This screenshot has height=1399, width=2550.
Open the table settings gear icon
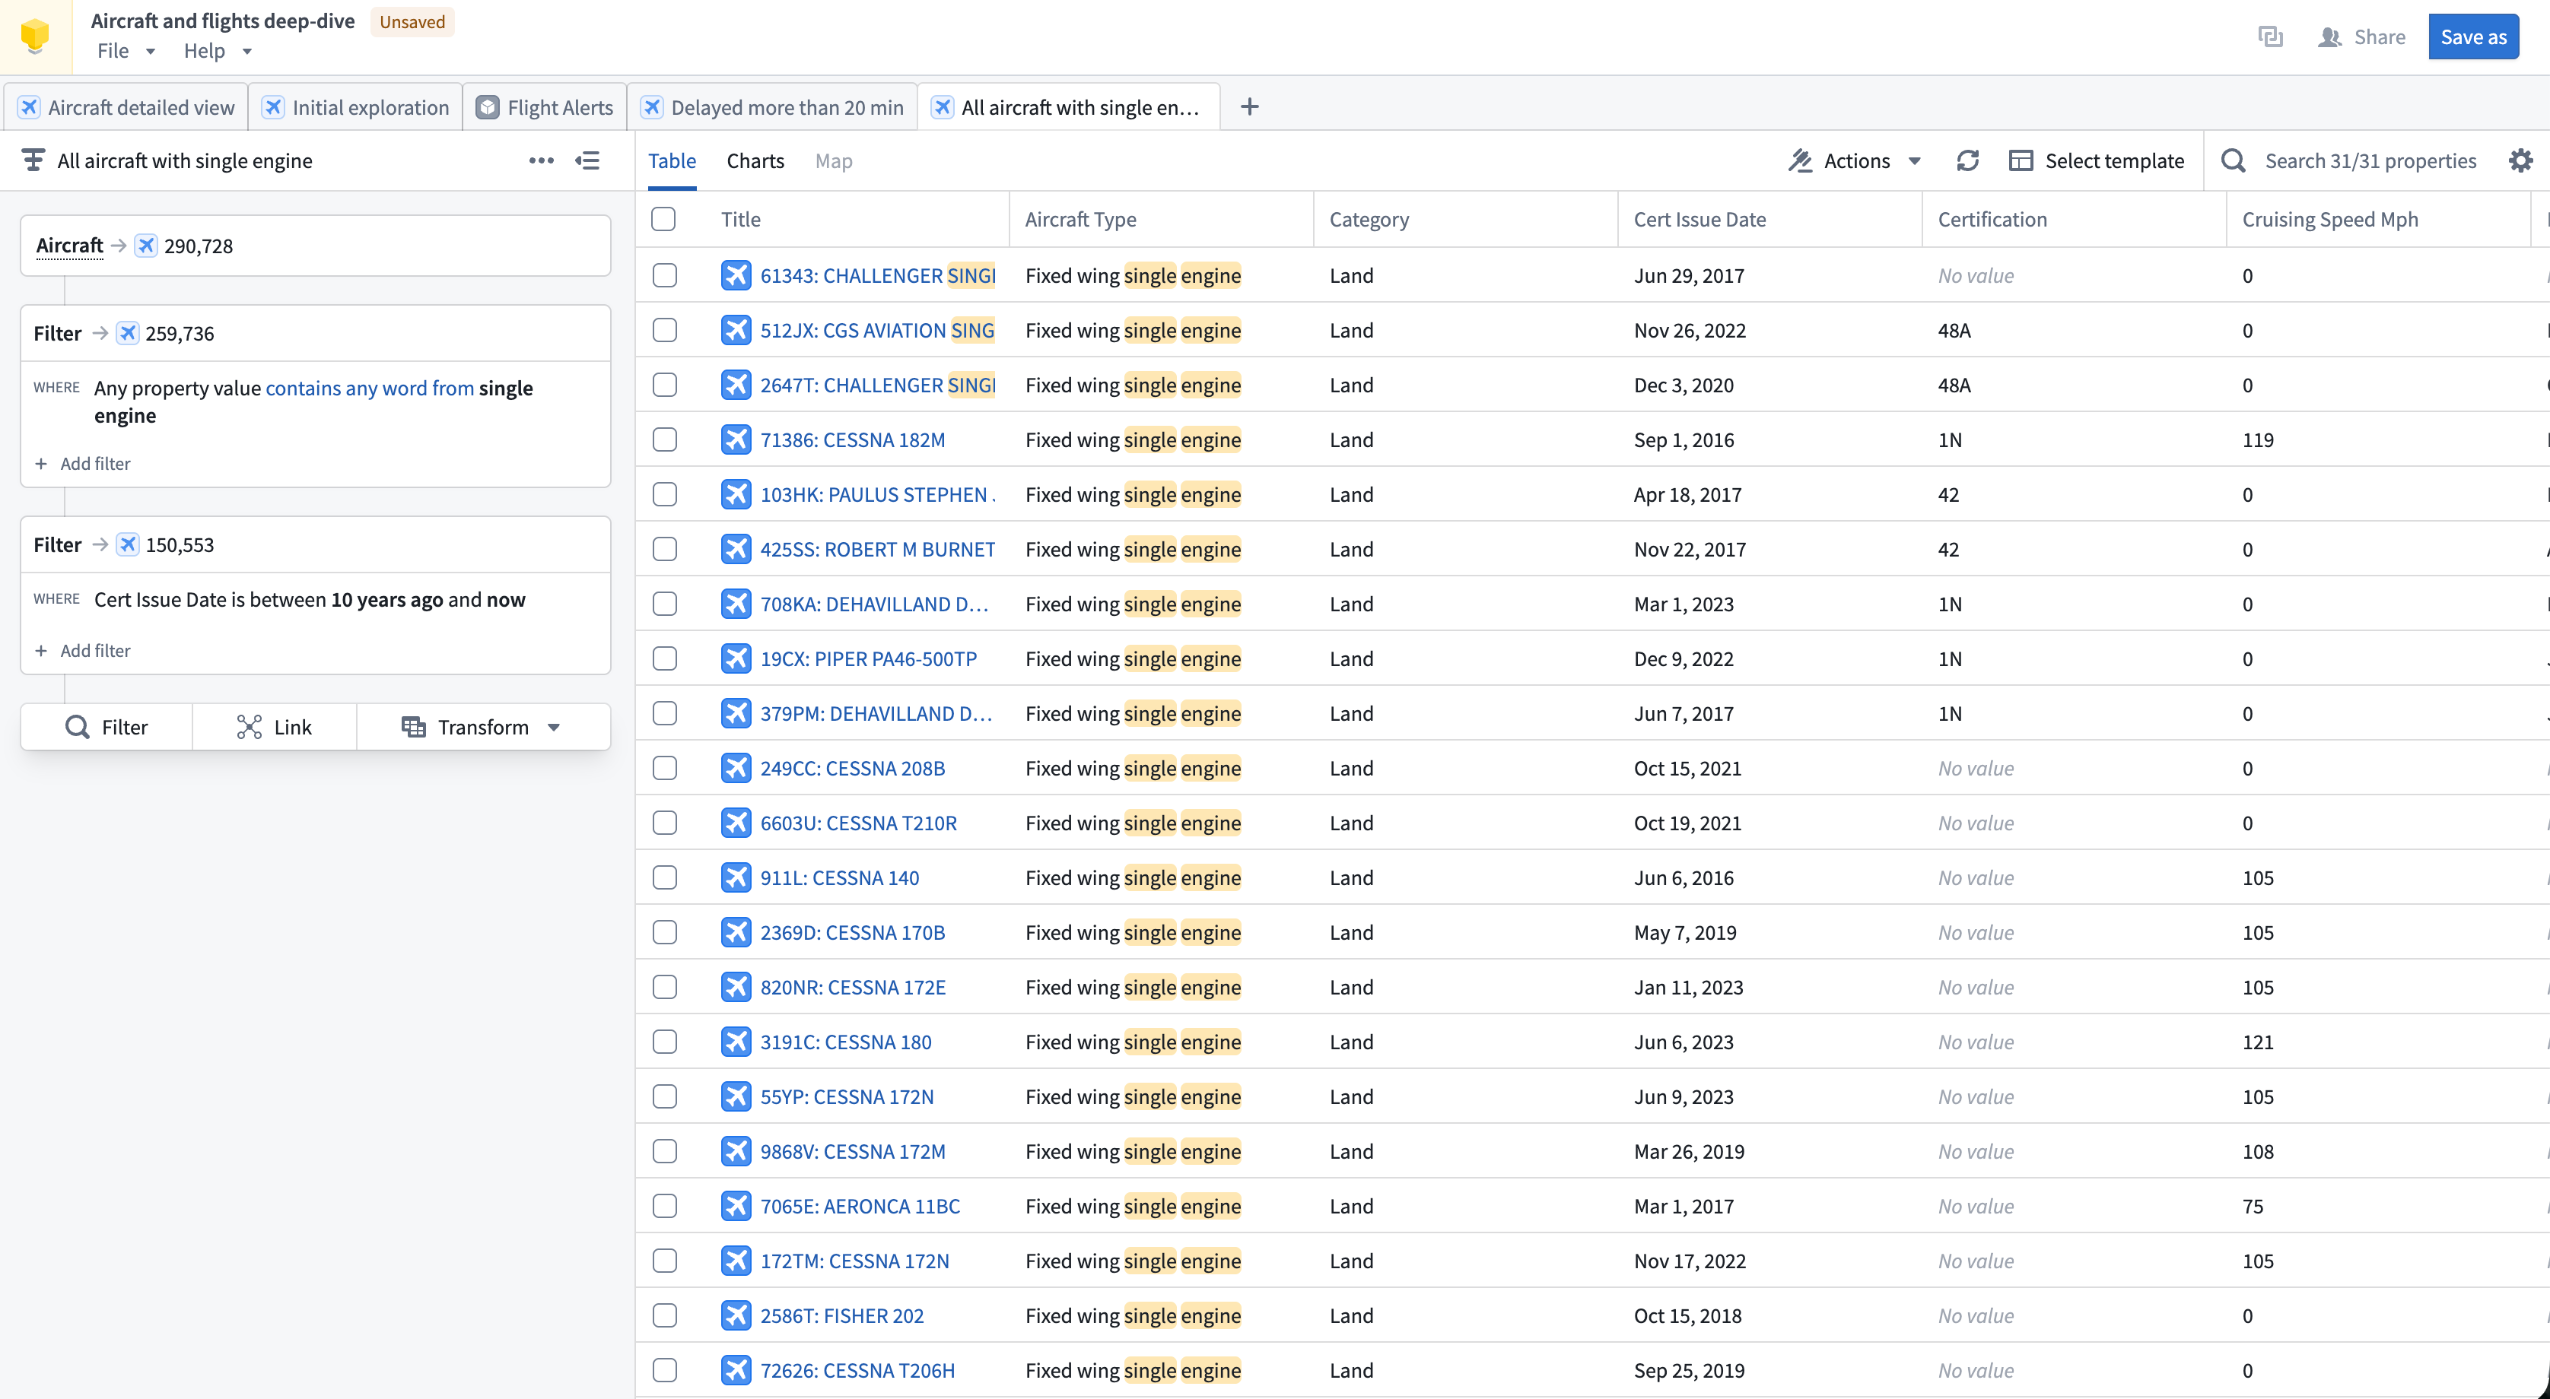click(x=2520, y=161)
